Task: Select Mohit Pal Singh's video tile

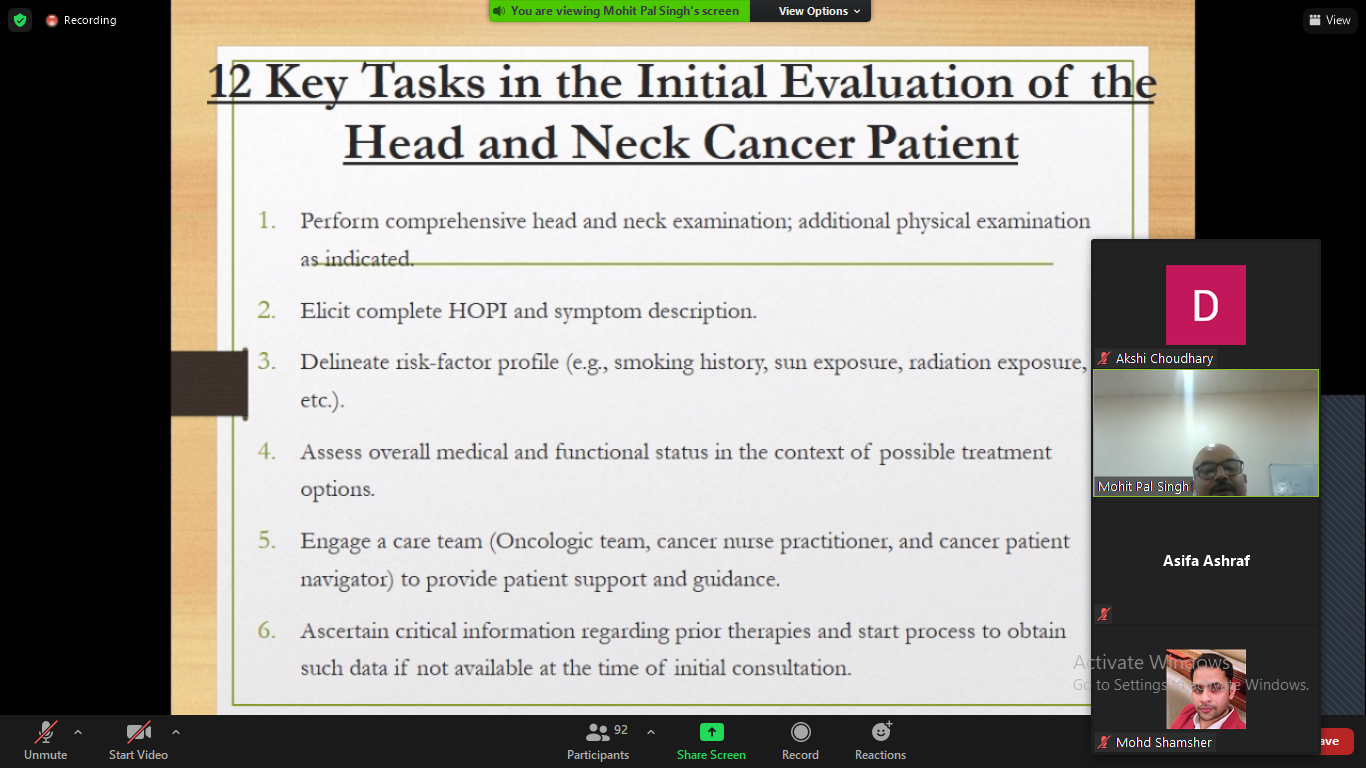Action: pos(1206,433)
